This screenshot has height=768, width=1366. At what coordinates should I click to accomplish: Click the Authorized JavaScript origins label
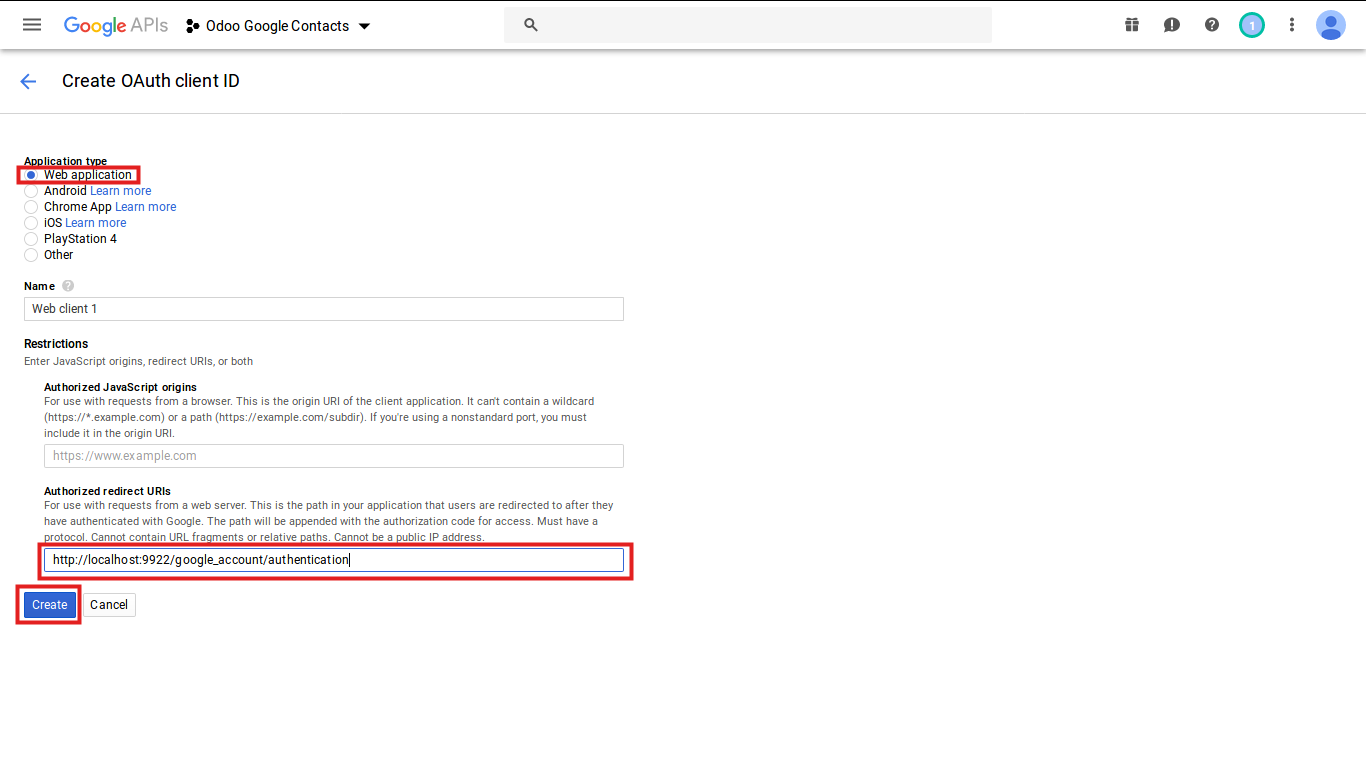pyautogui.click(x=120, y=387)
